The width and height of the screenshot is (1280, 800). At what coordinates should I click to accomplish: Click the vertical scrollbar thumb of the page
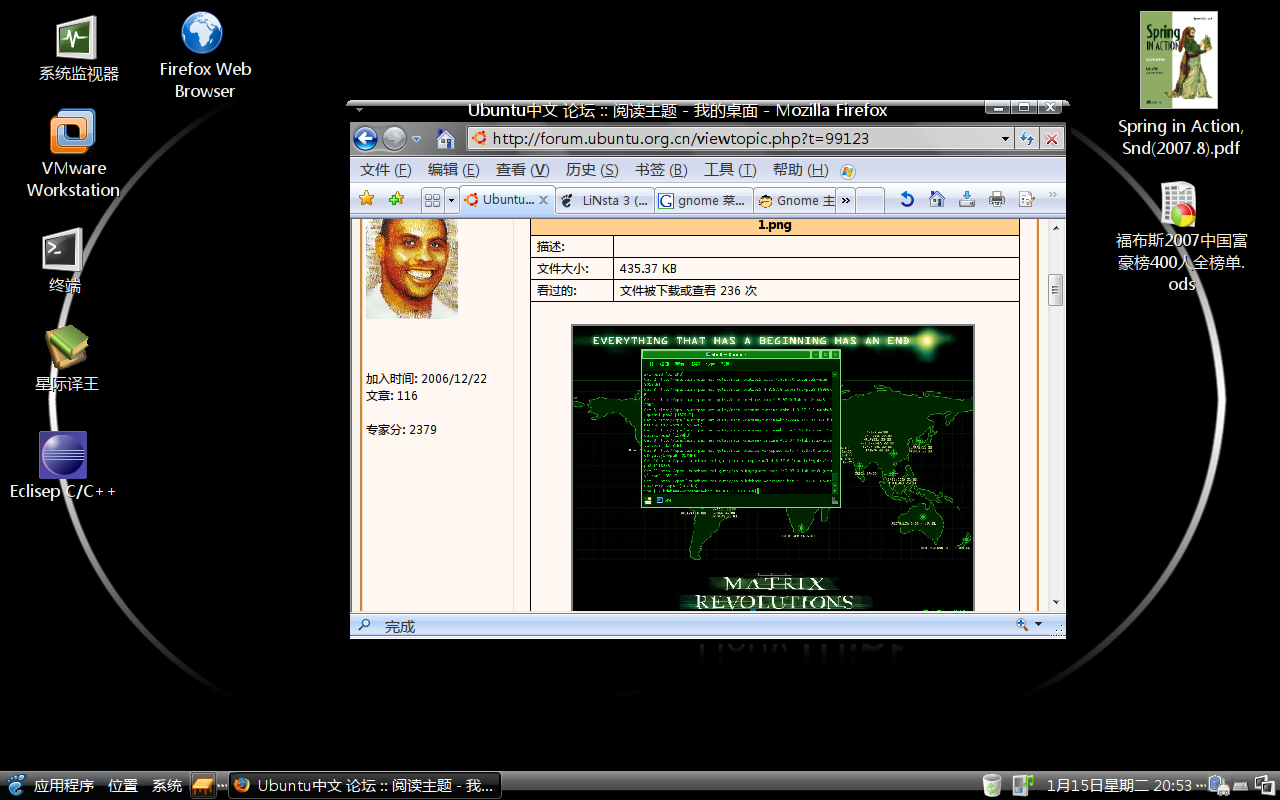pyautogui.click(x=1055, y=290)
